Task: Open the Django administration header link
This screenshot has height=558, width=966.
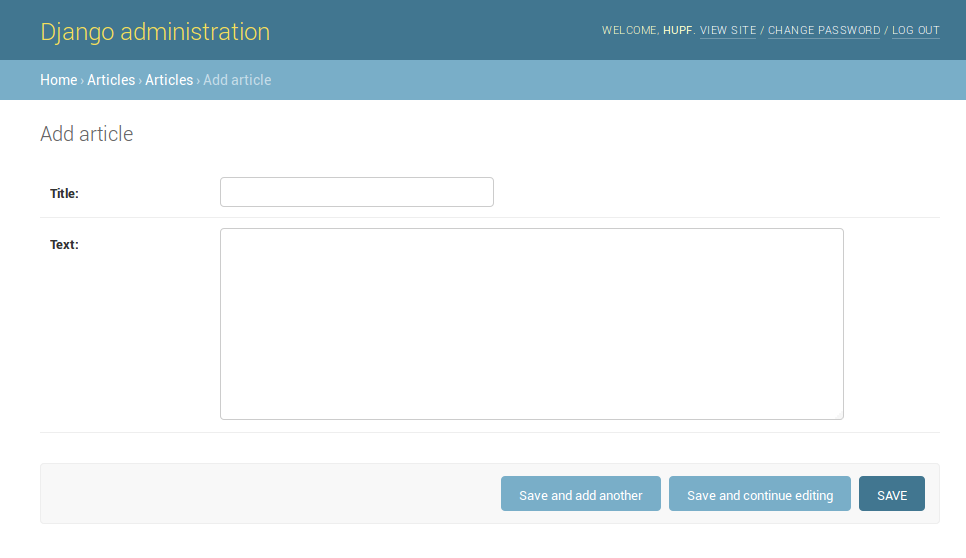Action: point(155,31)
